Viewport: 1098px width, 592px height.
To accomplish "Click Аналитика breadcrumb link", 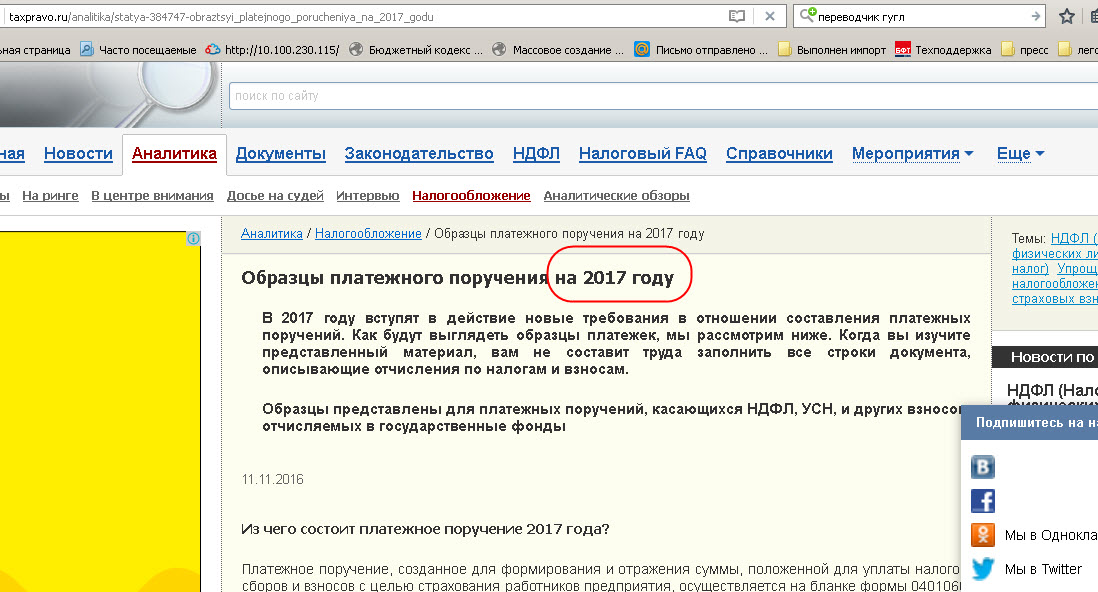I will [x=272, y=233].
